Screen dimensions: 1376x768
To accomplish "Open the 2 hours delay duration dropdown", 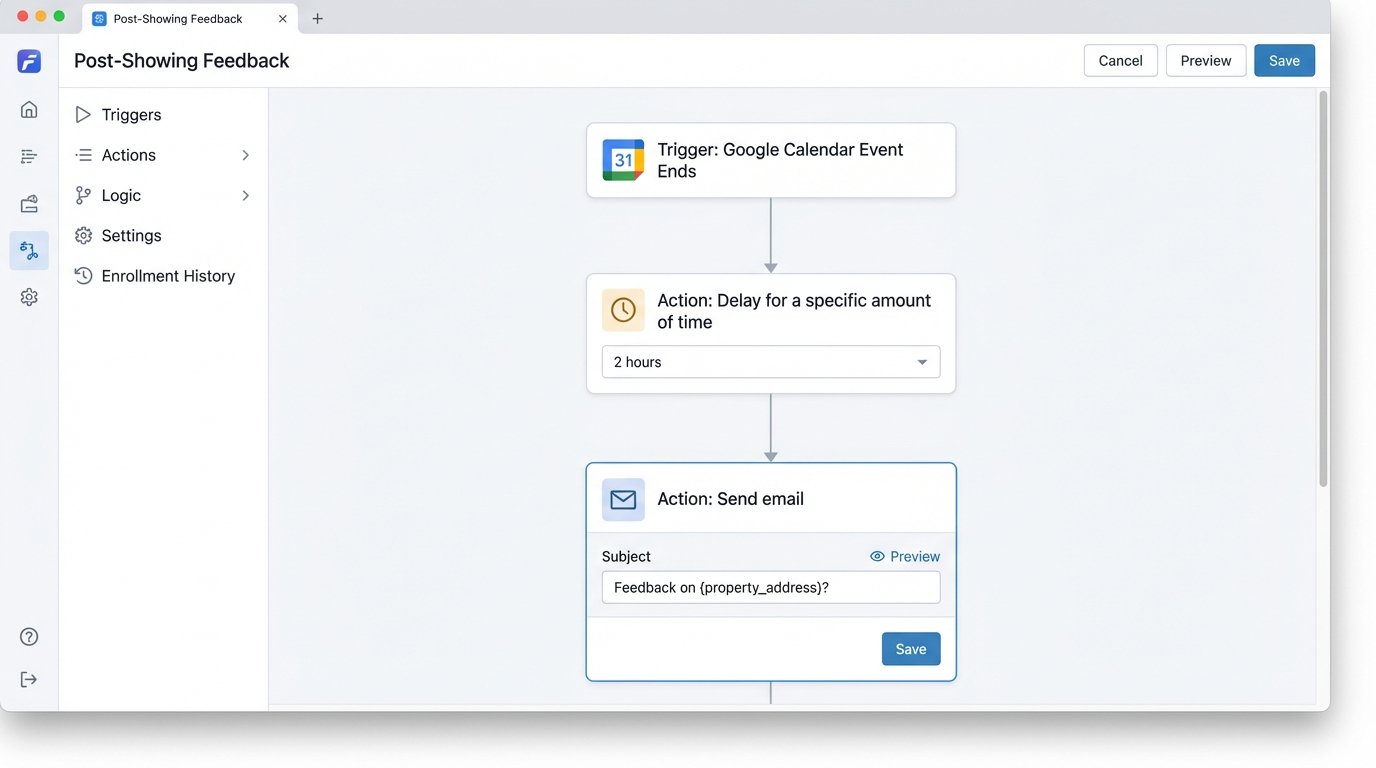I will click(x=770, y=362).
